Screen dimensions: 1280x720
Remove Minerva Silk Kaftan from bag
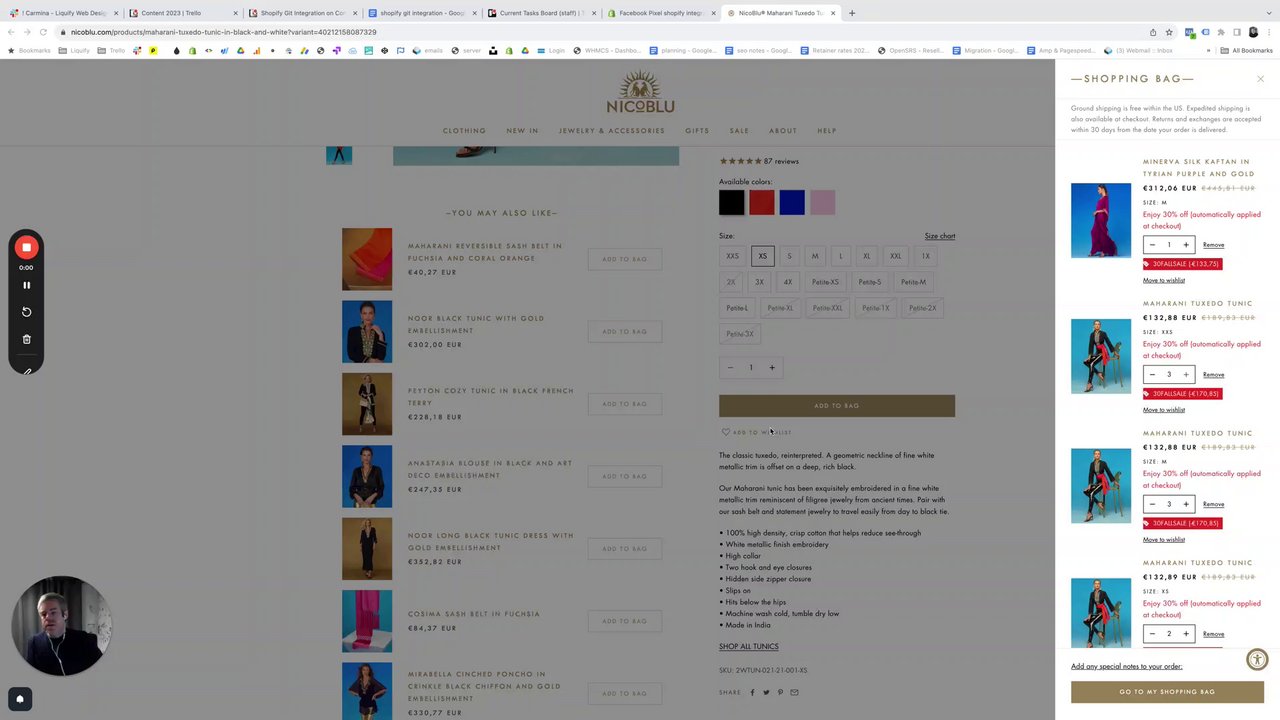[x=1213, y=245]
